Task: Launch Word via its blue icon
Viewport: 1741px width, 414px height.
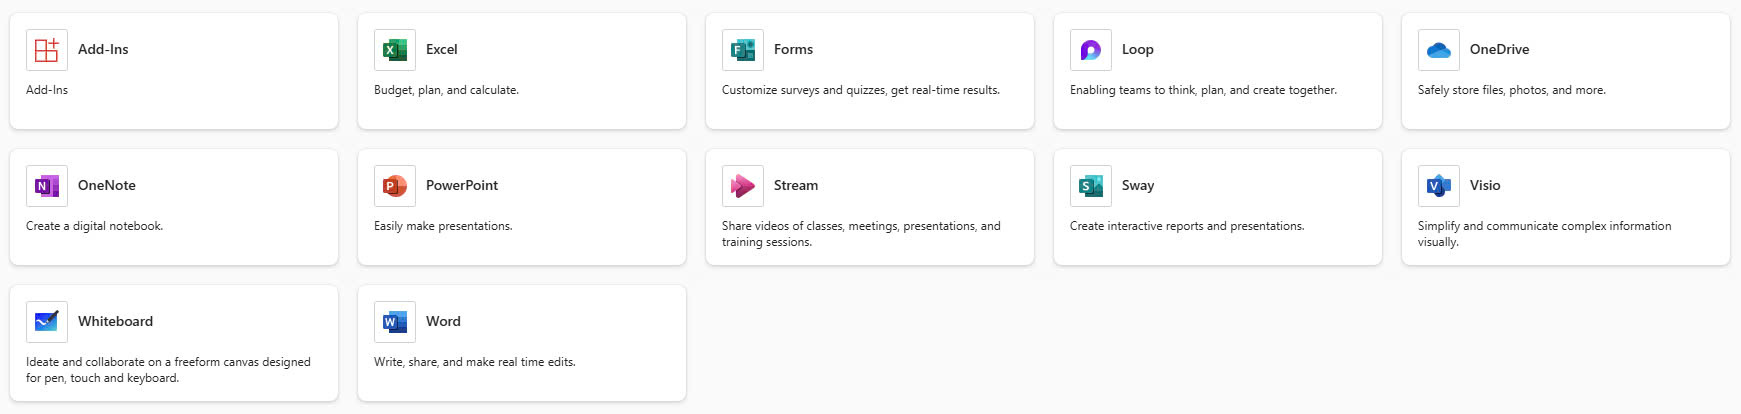Action: pyautogui.click(x=395, y=322)
